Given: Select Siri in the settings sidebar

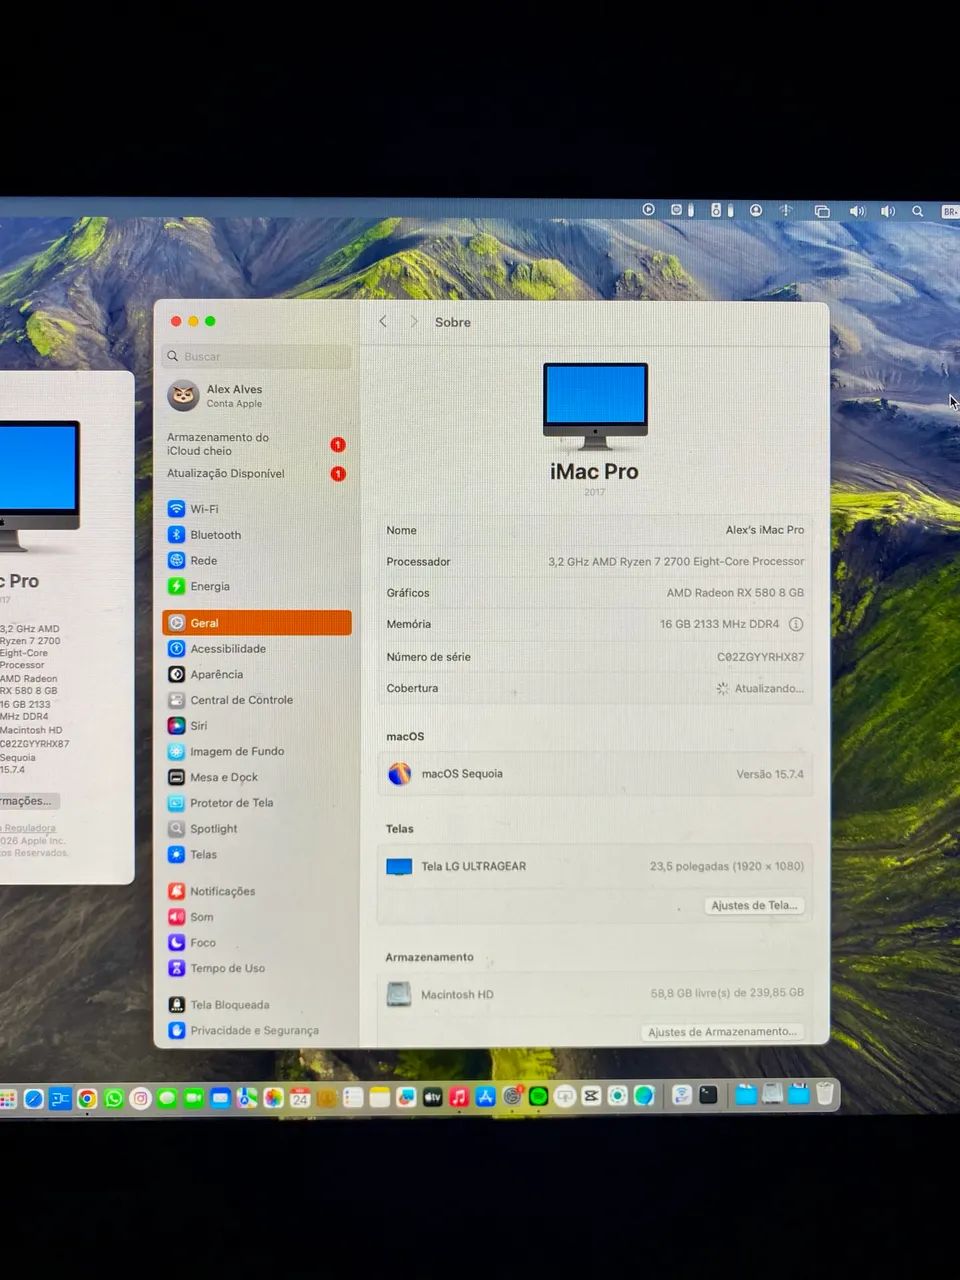Looking at the screenshot, I should (198, 726).
